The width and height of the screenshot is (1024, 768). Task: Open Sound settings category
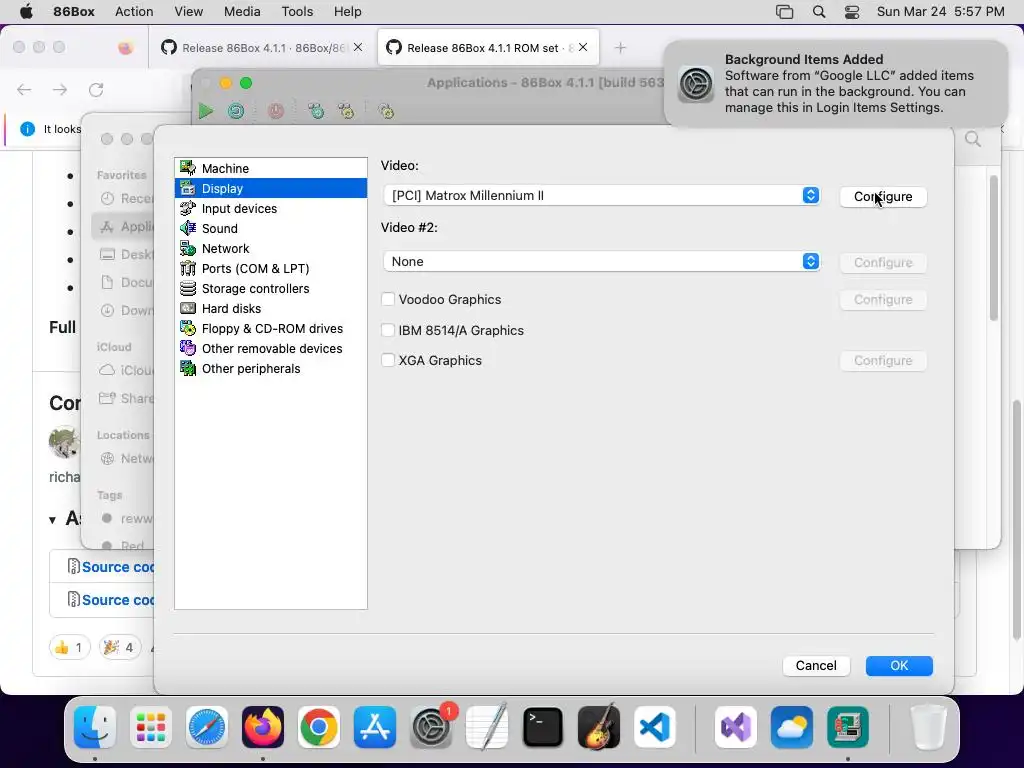click(270, 229)
